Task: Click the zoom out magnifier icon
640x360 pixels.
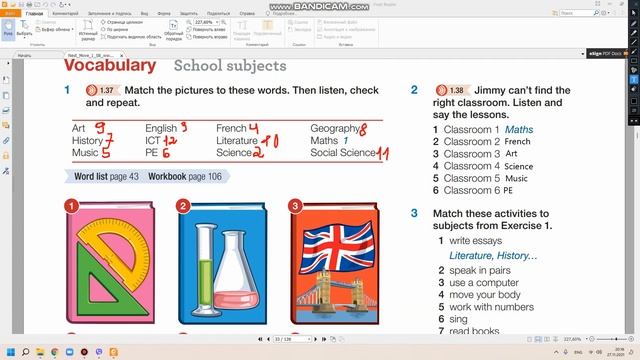Action: point(189,22)
